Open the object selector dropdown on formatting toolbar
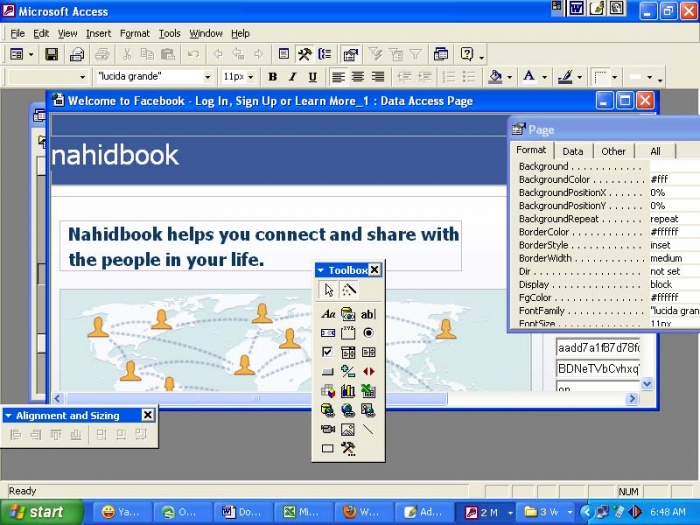Image resolution: width=700 pixels, height=525 pixels. click(x=83, y=77)
